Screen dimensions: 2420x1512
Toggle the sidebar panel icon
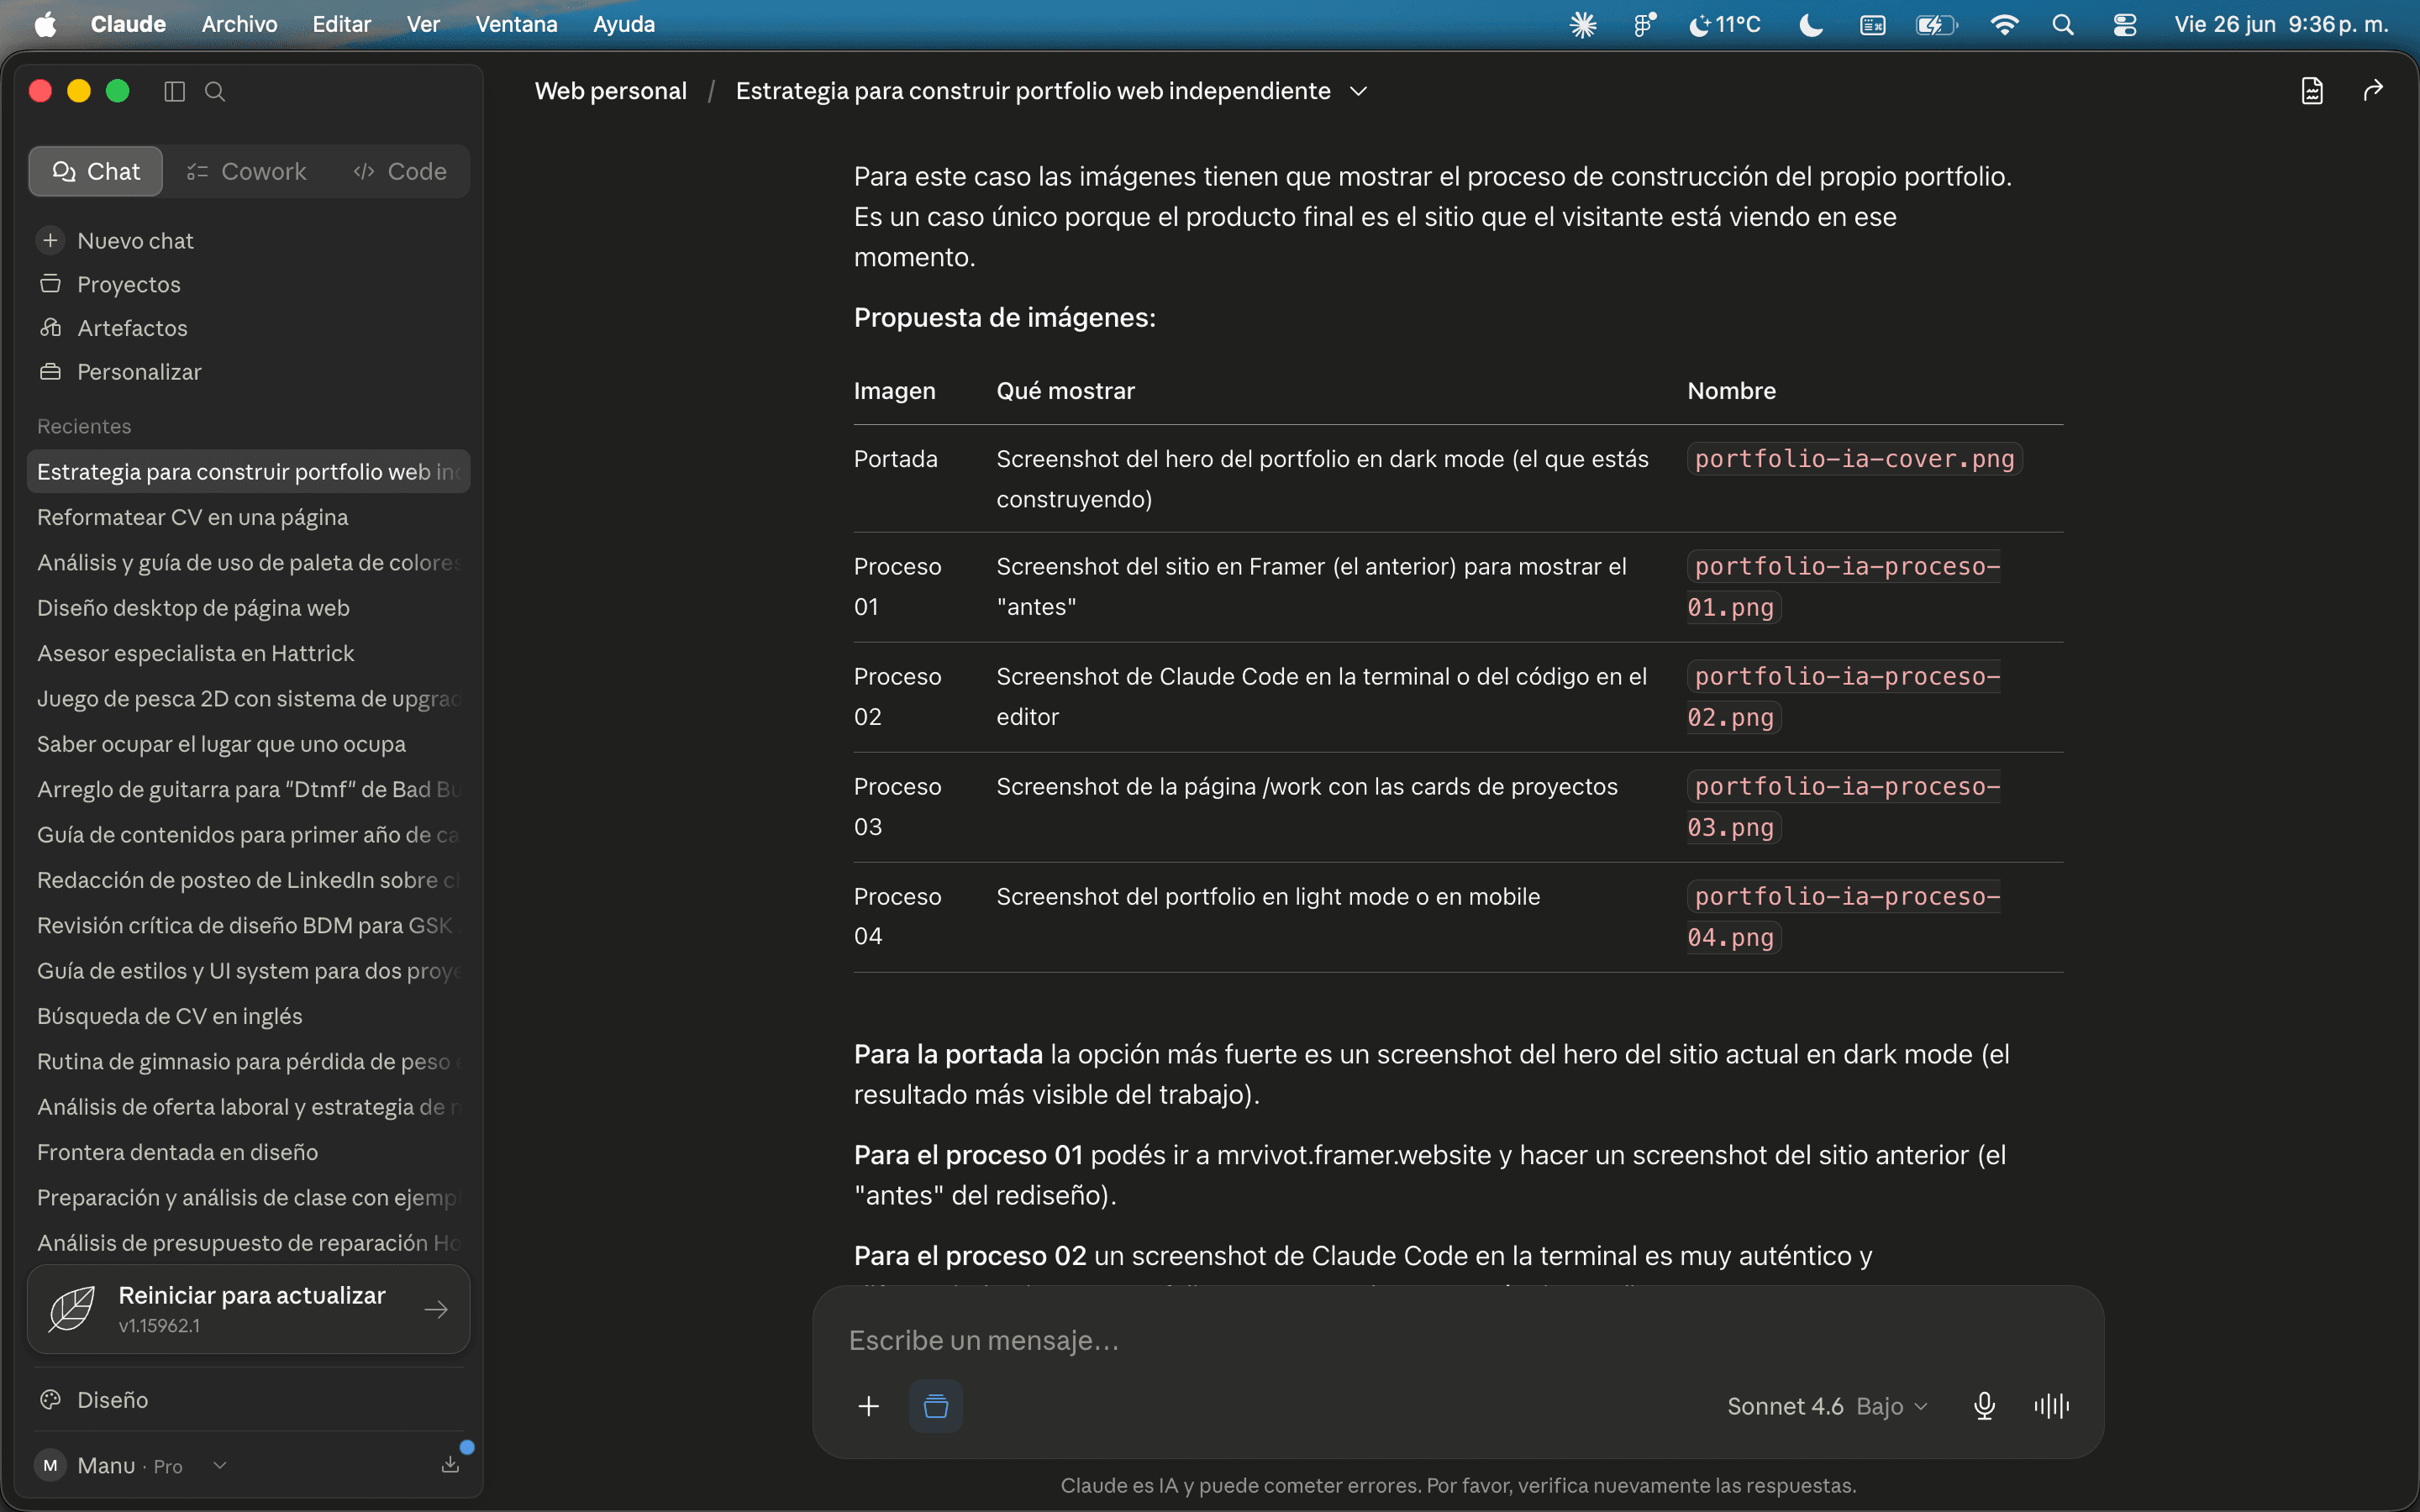(174, 91)
